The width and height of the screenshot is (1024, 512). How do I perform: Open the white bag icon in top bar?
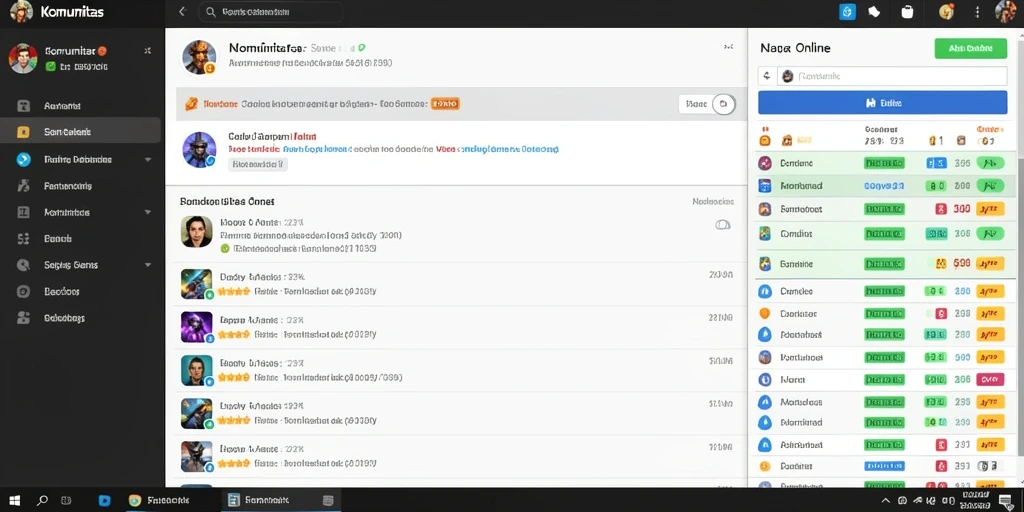(x=907, y=12)
